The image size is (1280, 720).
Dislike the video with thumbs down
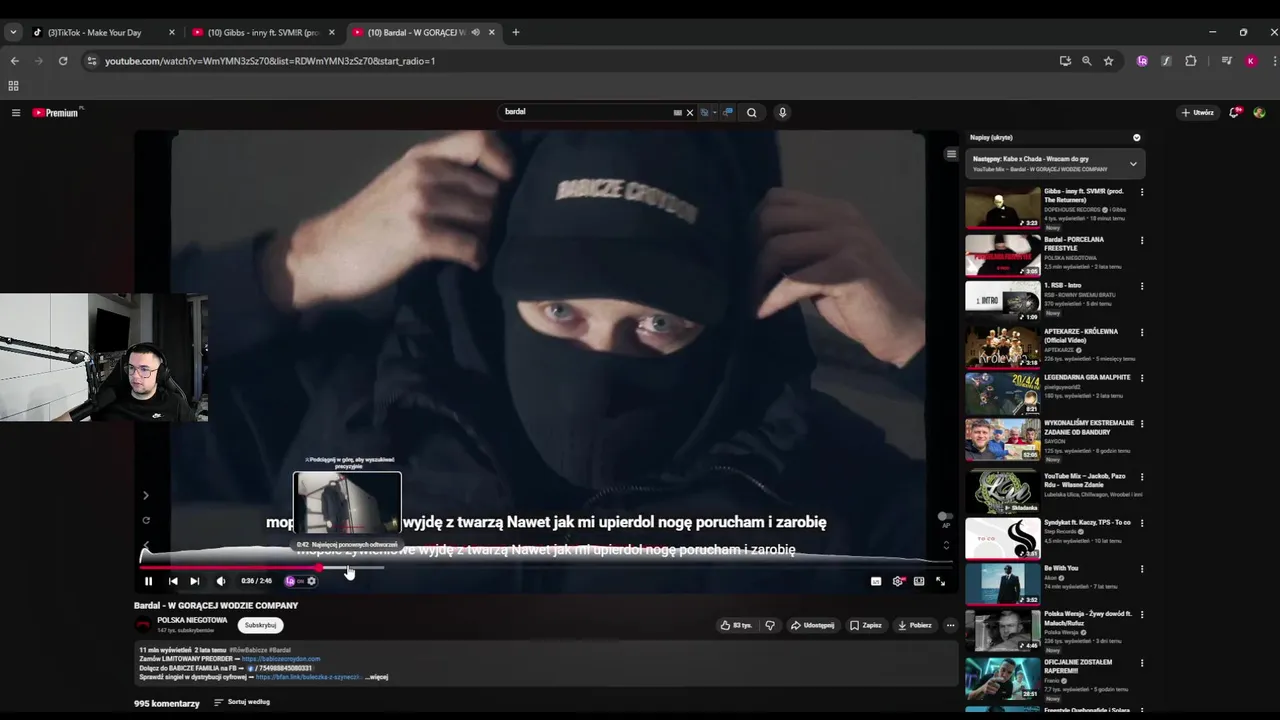(770, 625)
